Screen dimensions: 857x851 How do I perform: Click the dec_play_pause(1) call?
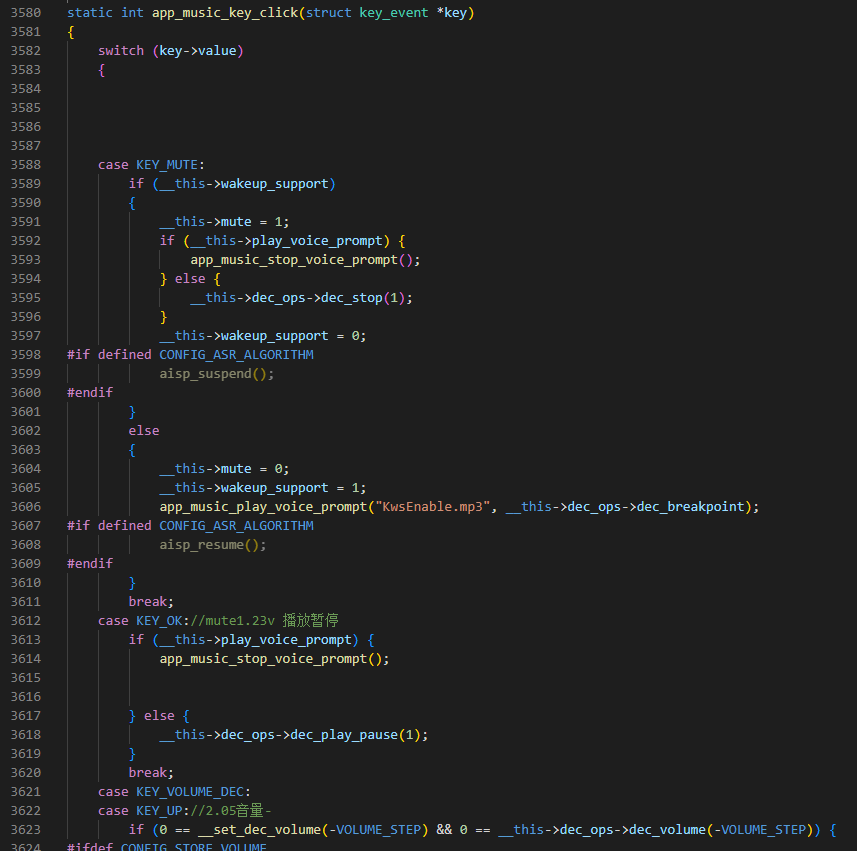355,735
